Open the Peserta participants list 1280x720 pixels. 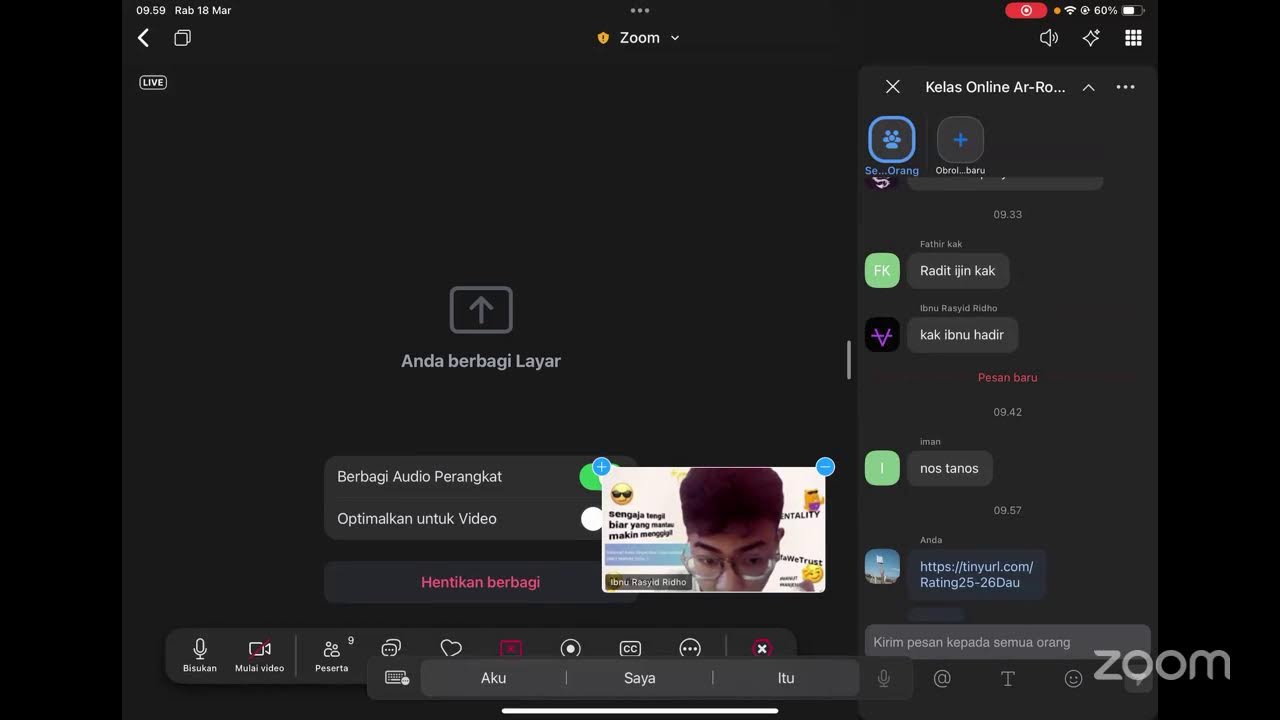click(x=333, y=655)
